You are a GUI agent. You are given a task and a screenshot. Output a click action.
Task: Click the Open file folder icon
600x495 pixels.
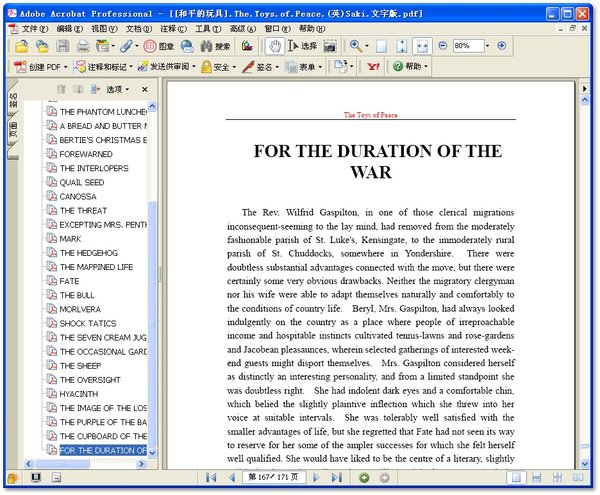coord(21,46)
